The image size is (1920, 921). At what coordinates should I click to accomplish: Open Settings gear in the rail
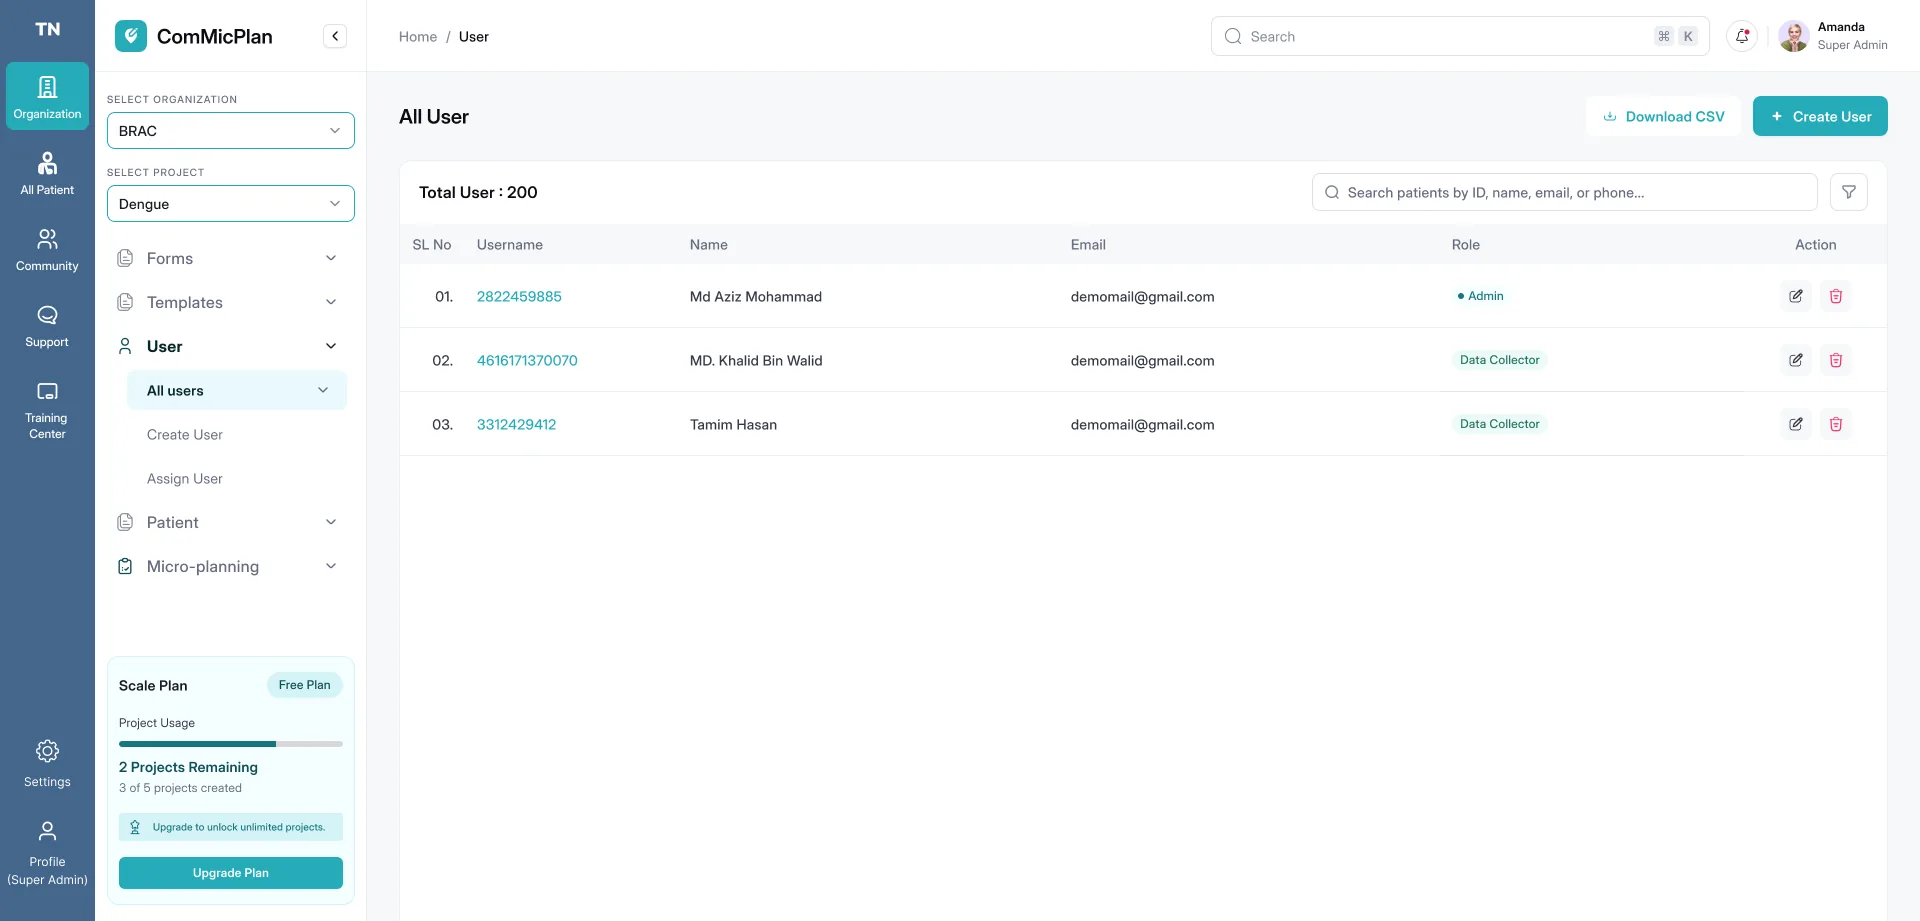point(47,764)
